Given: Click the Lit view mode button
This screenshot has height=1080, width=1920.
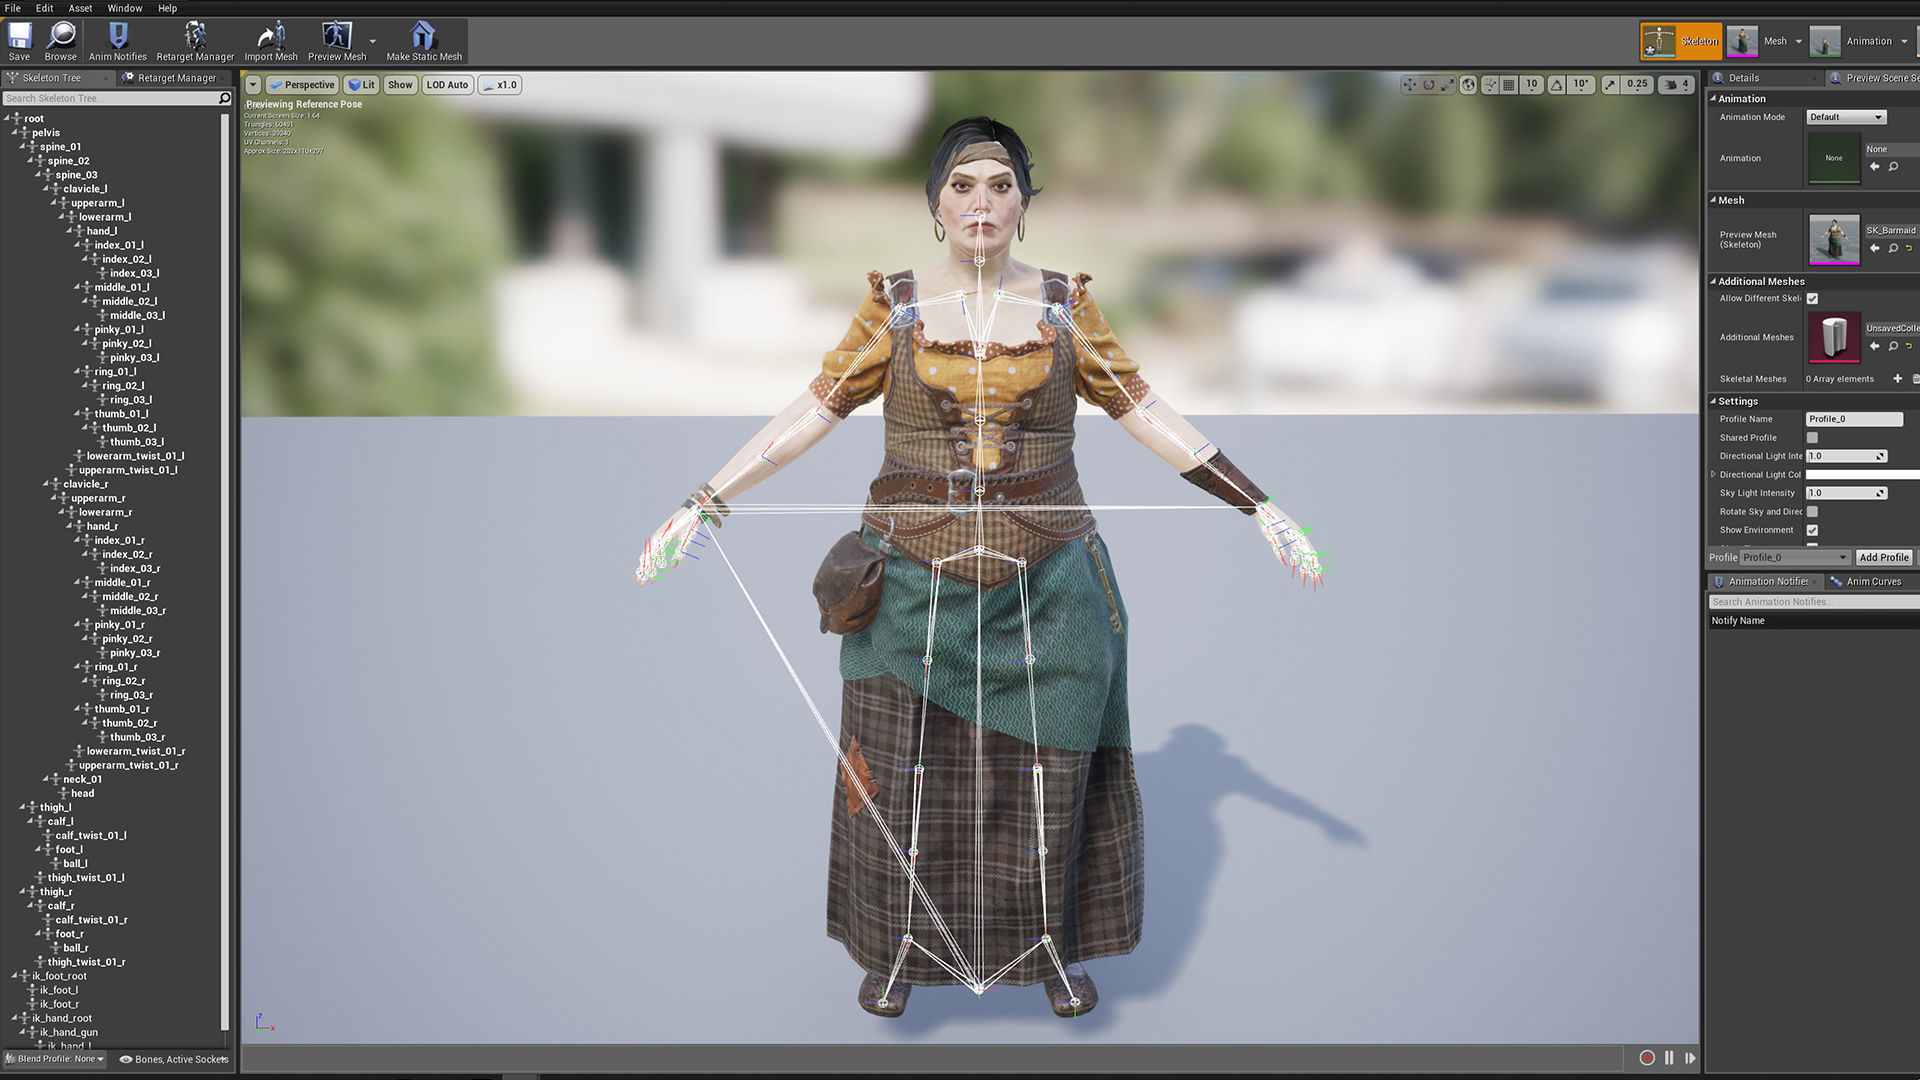Looking at the screenshot, I should pos(362,85).
